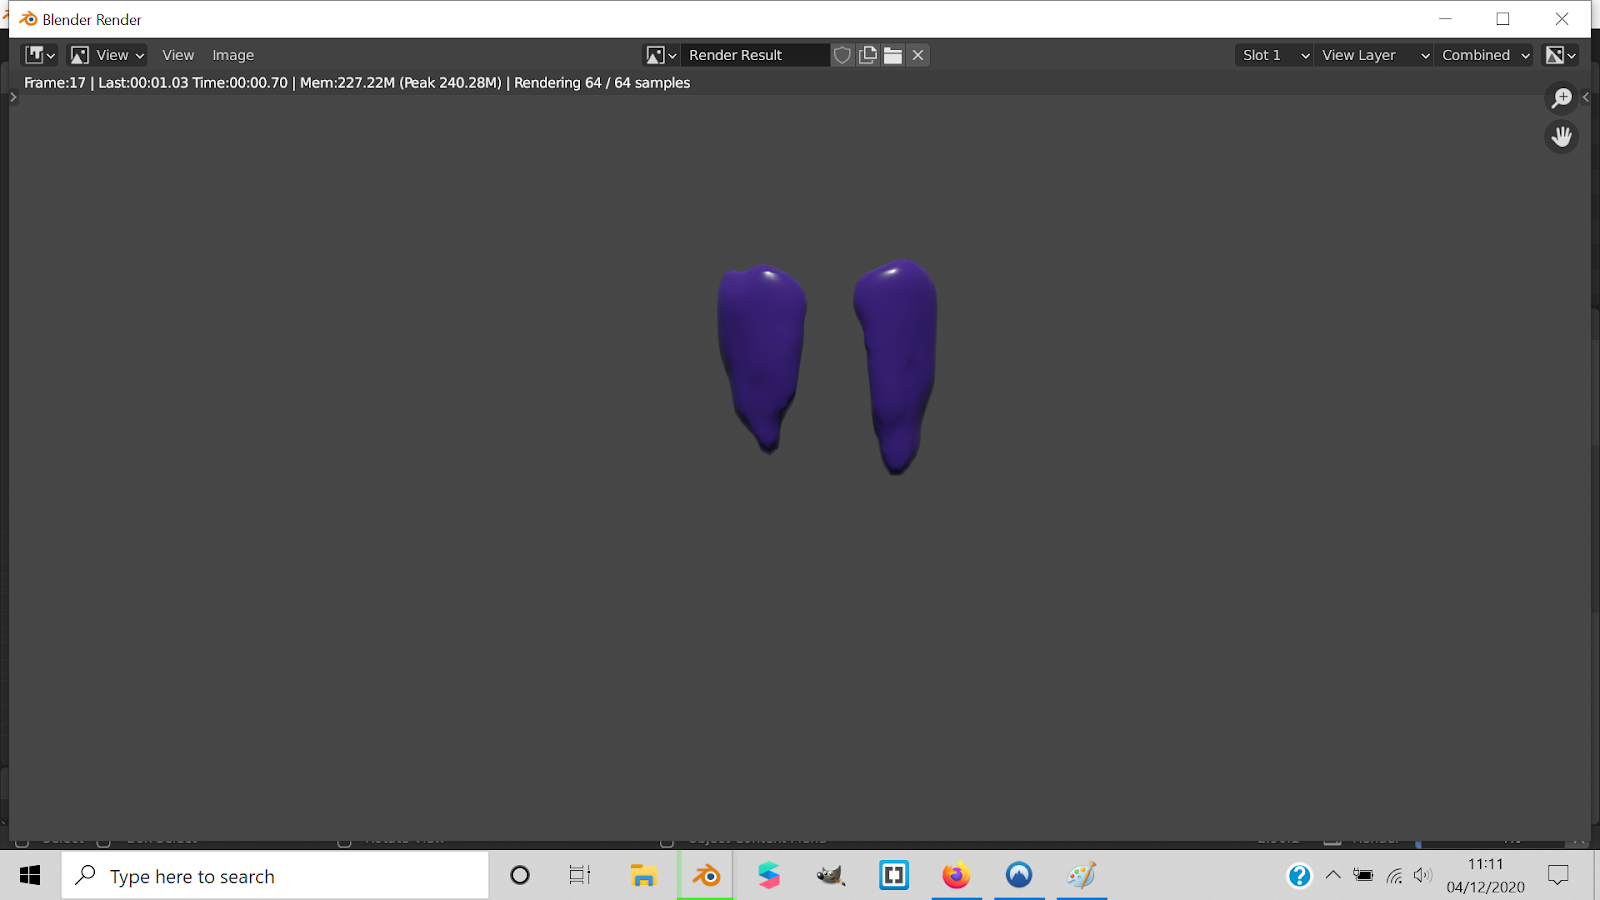Screen dimensions: 1600x900
Task: Open the colorful S app in taskbar
Action: point(768,876)
